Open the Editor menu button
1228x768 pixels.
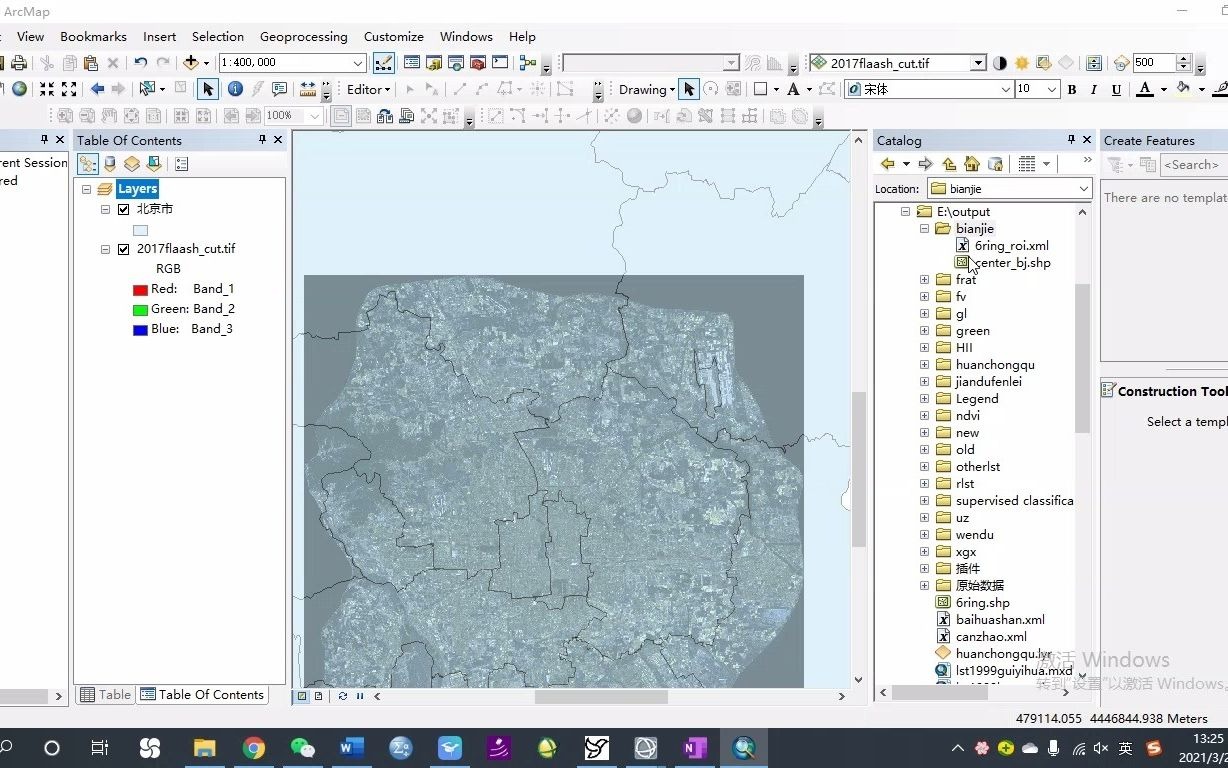click(368, 90)
